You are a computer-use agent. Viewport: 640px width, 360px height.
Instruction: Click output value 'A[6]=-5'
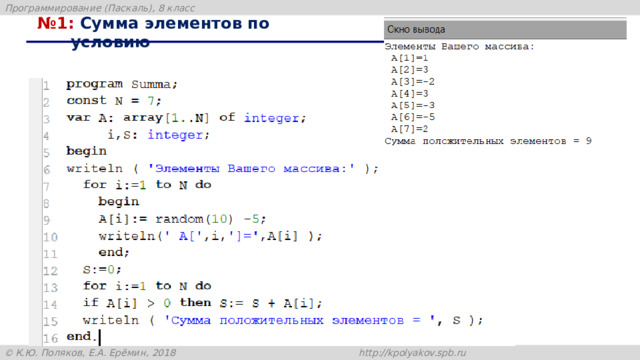point(413,117)
